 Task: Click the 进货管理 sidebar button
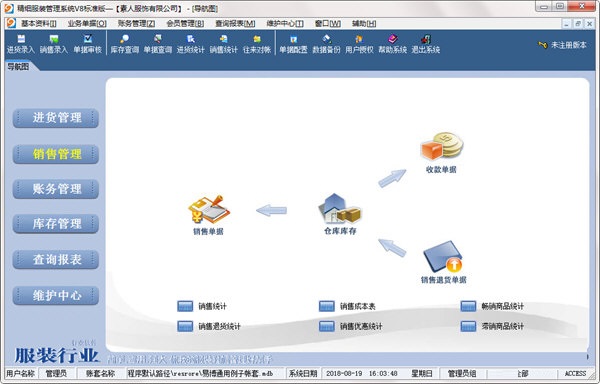pos(56,118)
